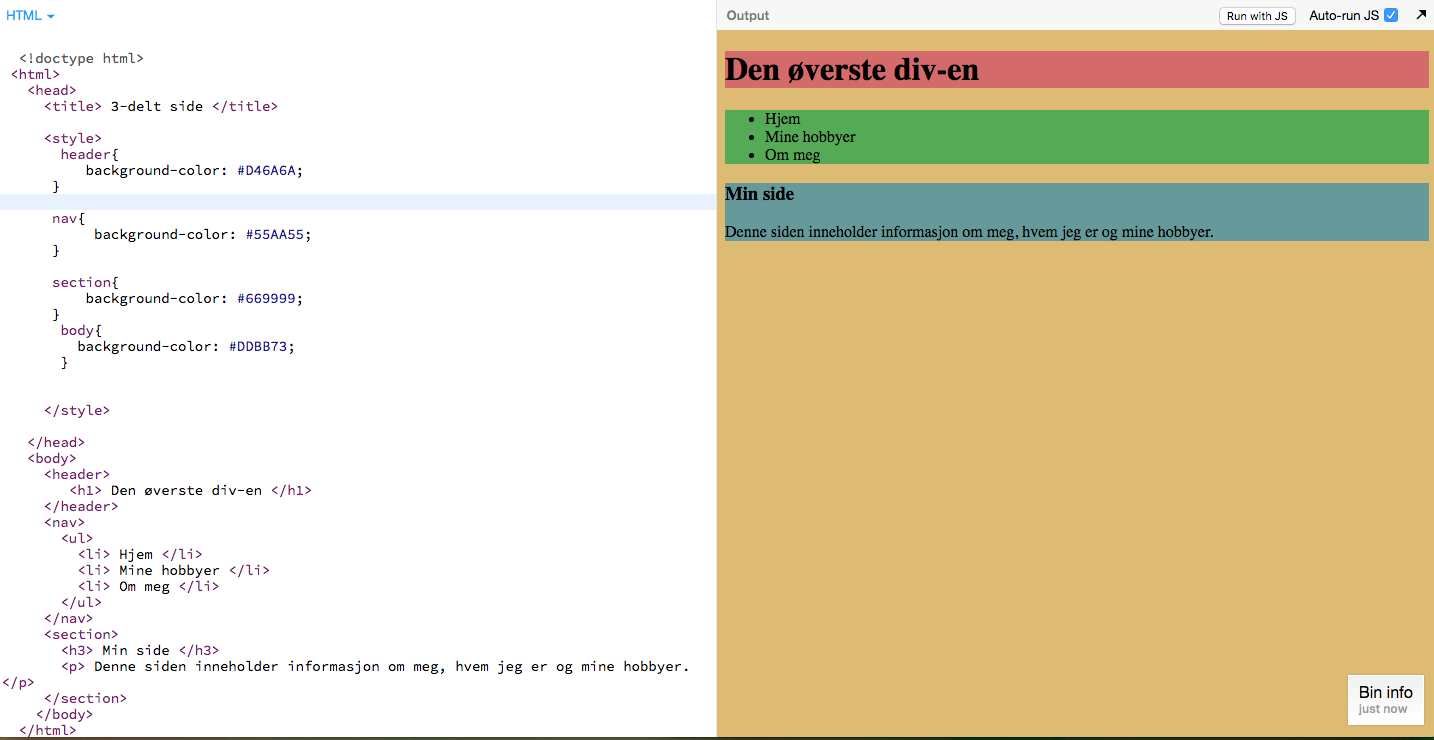Viewport: 1434px width, 740px height.
Task: Click the Min side heading in output
Action: click(760, 193)
